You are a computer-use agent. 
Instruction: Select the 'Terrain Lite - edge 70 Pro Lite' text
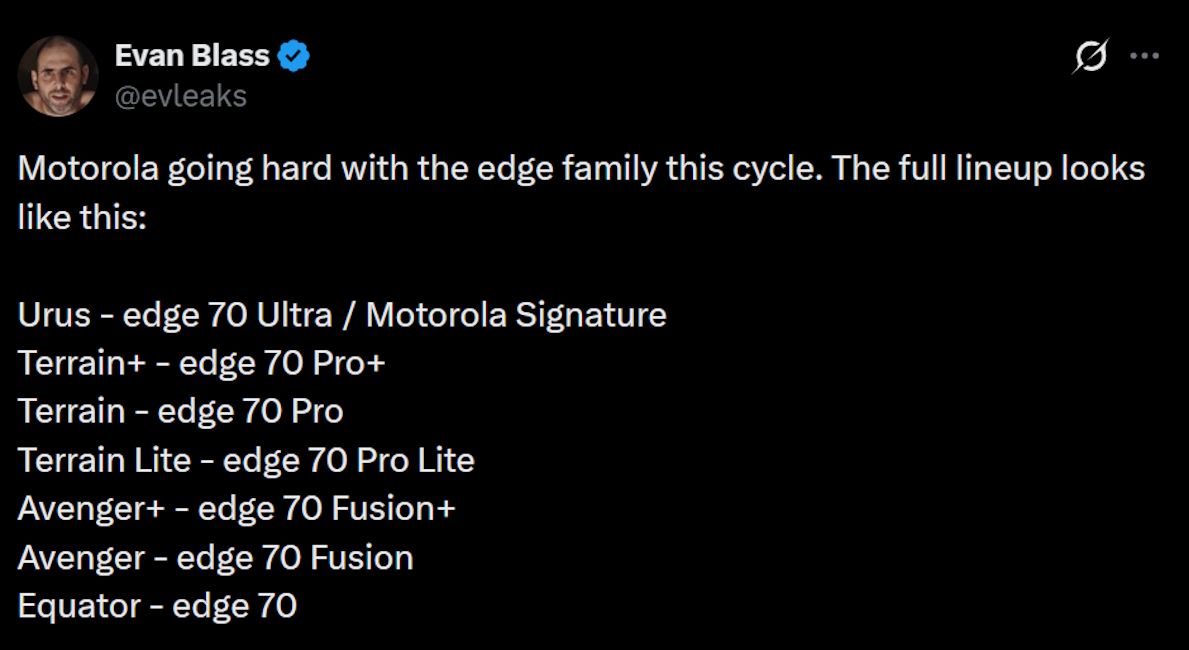click(245, 460)
